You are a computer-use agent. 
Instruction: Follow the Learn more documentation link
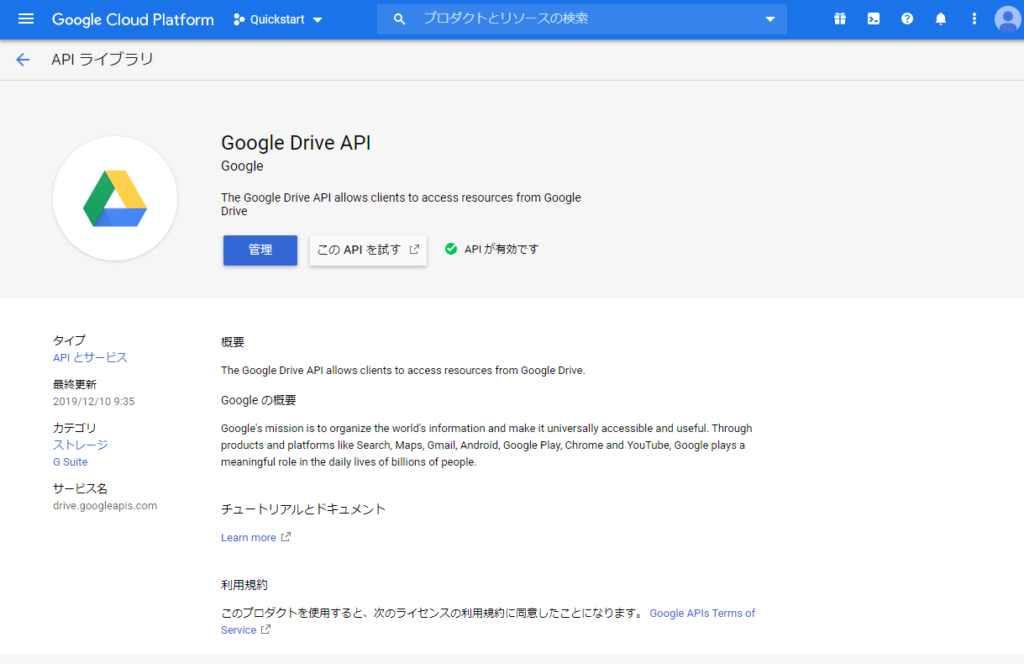[x=248, y=537]
